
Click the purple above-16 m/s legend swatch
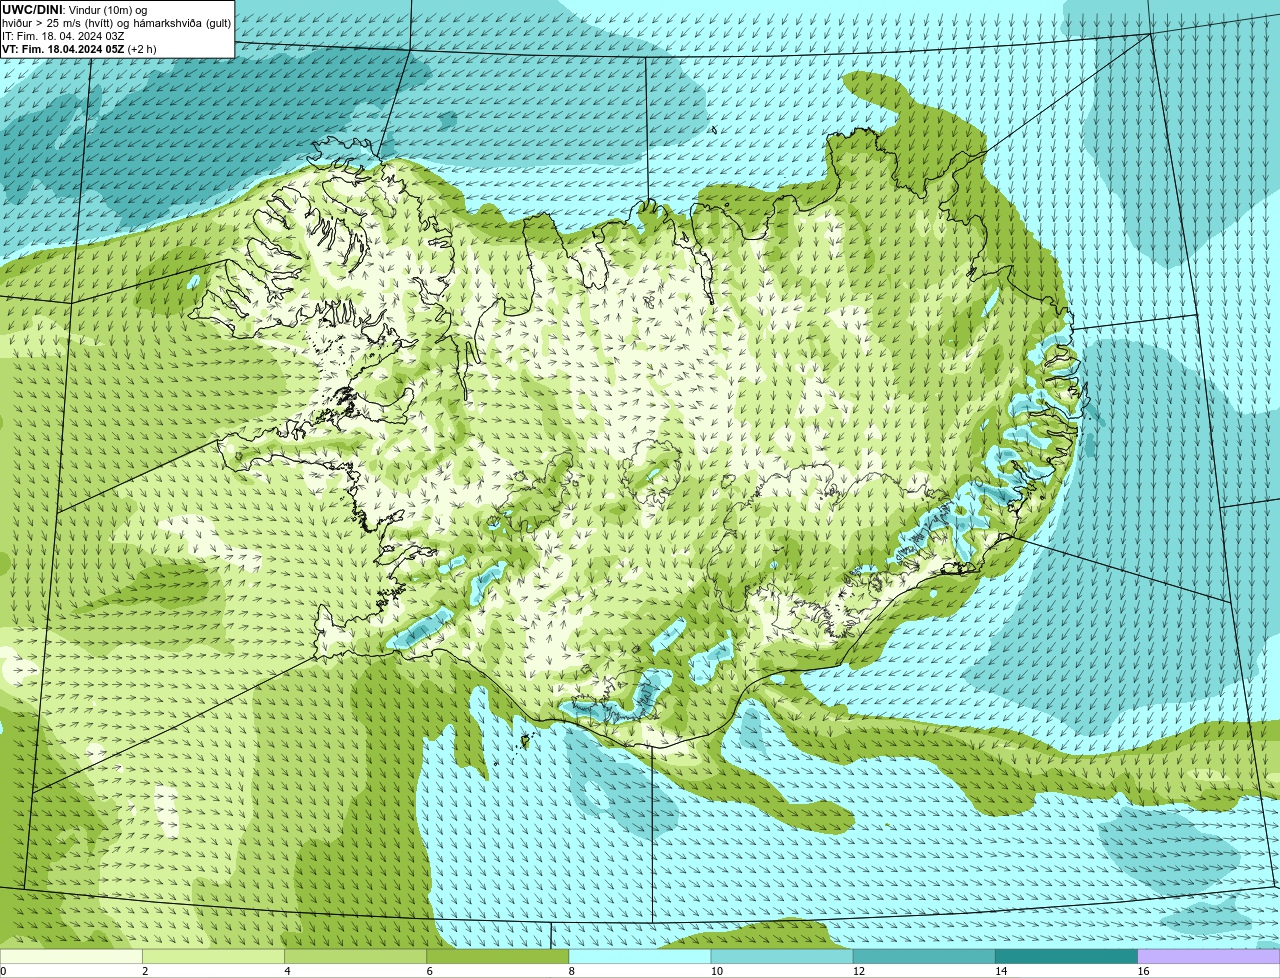1209,957
